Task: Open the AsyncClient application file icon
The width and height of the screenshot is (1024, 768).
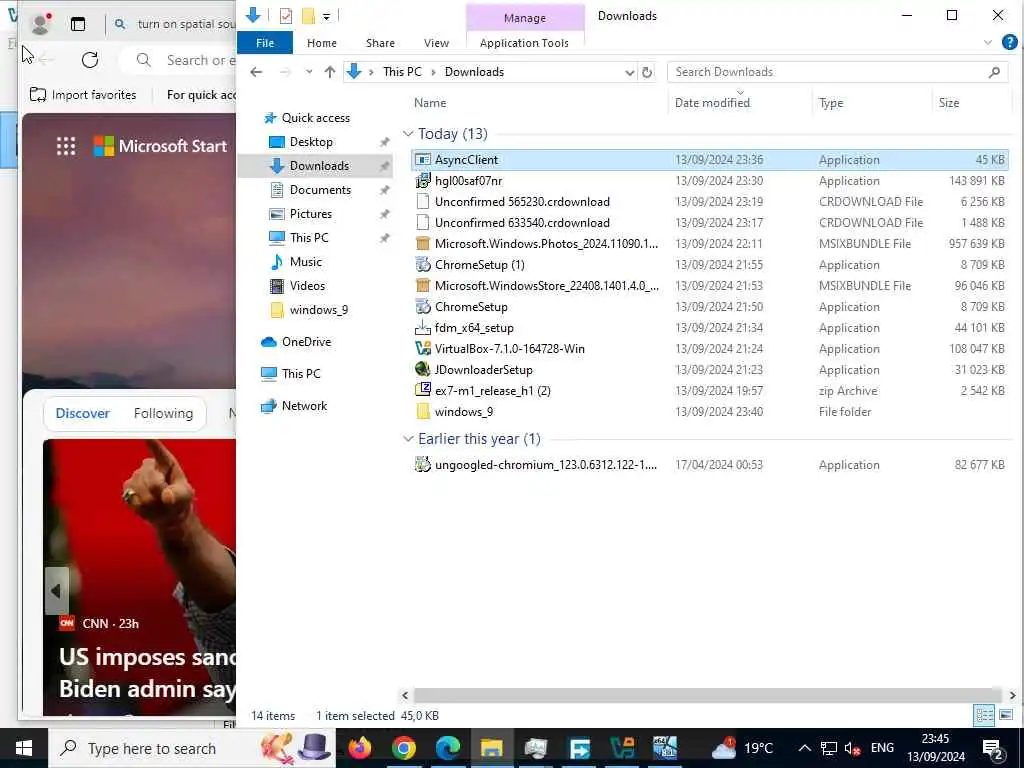Action: click(x=423, y=160)
